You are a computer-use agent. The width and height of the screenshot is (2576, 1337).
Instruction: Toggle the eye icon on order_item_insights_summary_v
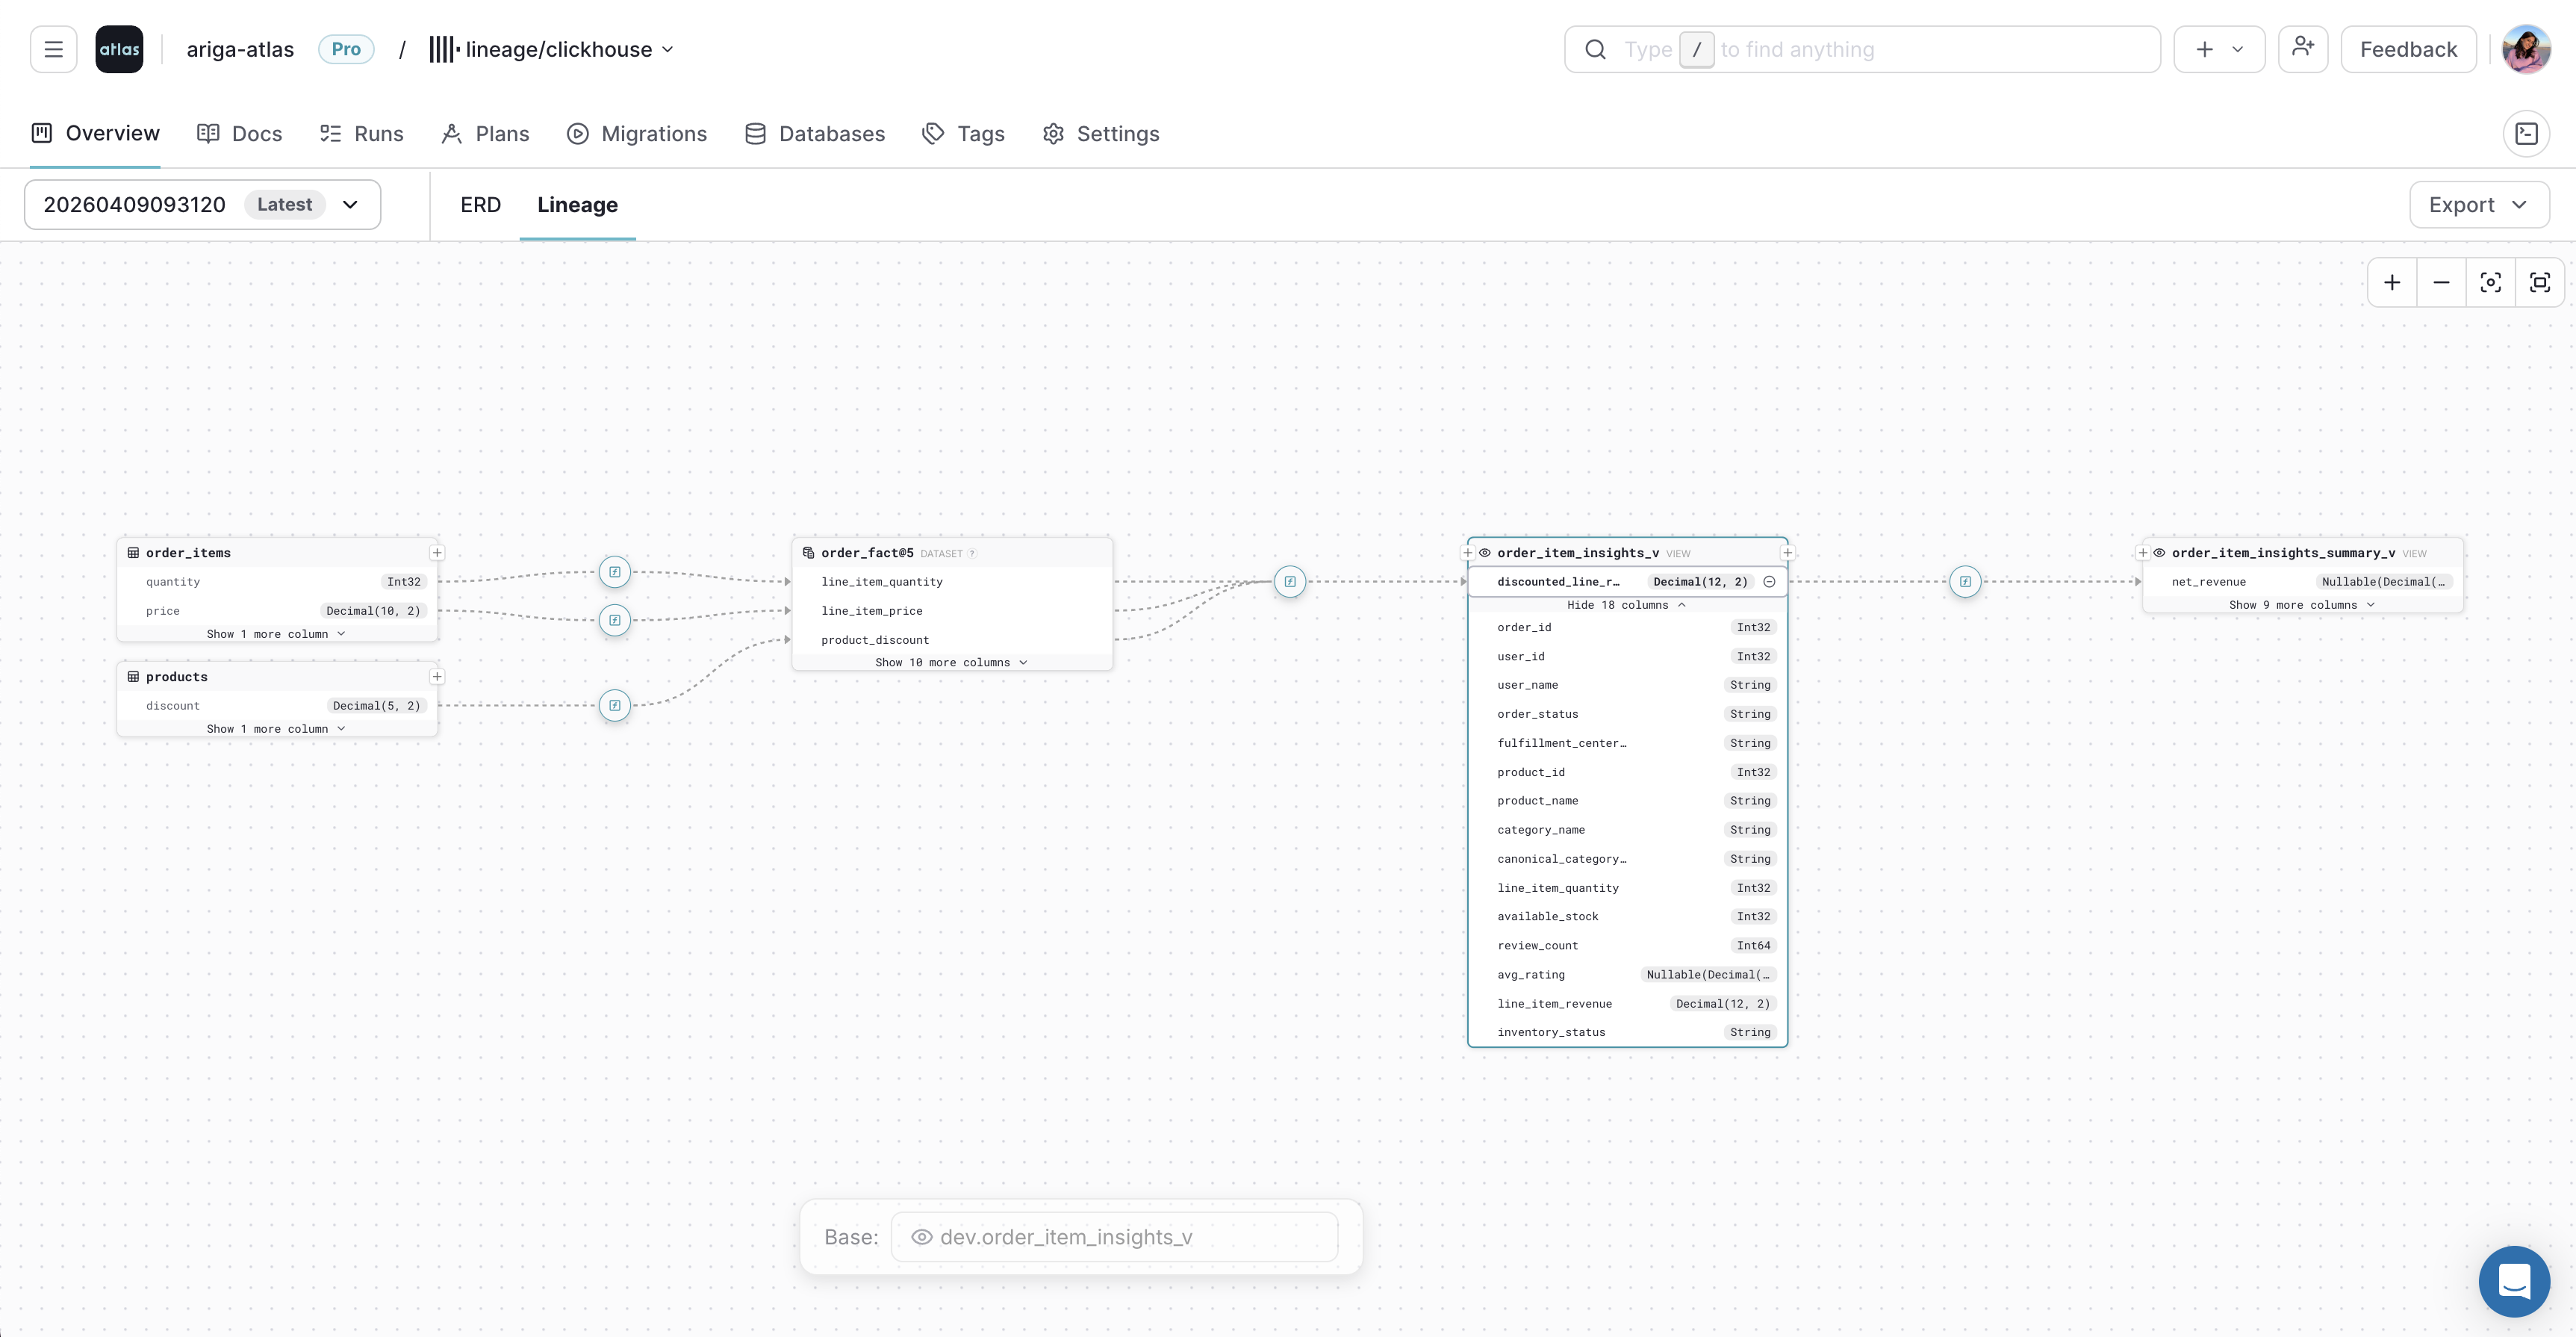click(2159, 553)
